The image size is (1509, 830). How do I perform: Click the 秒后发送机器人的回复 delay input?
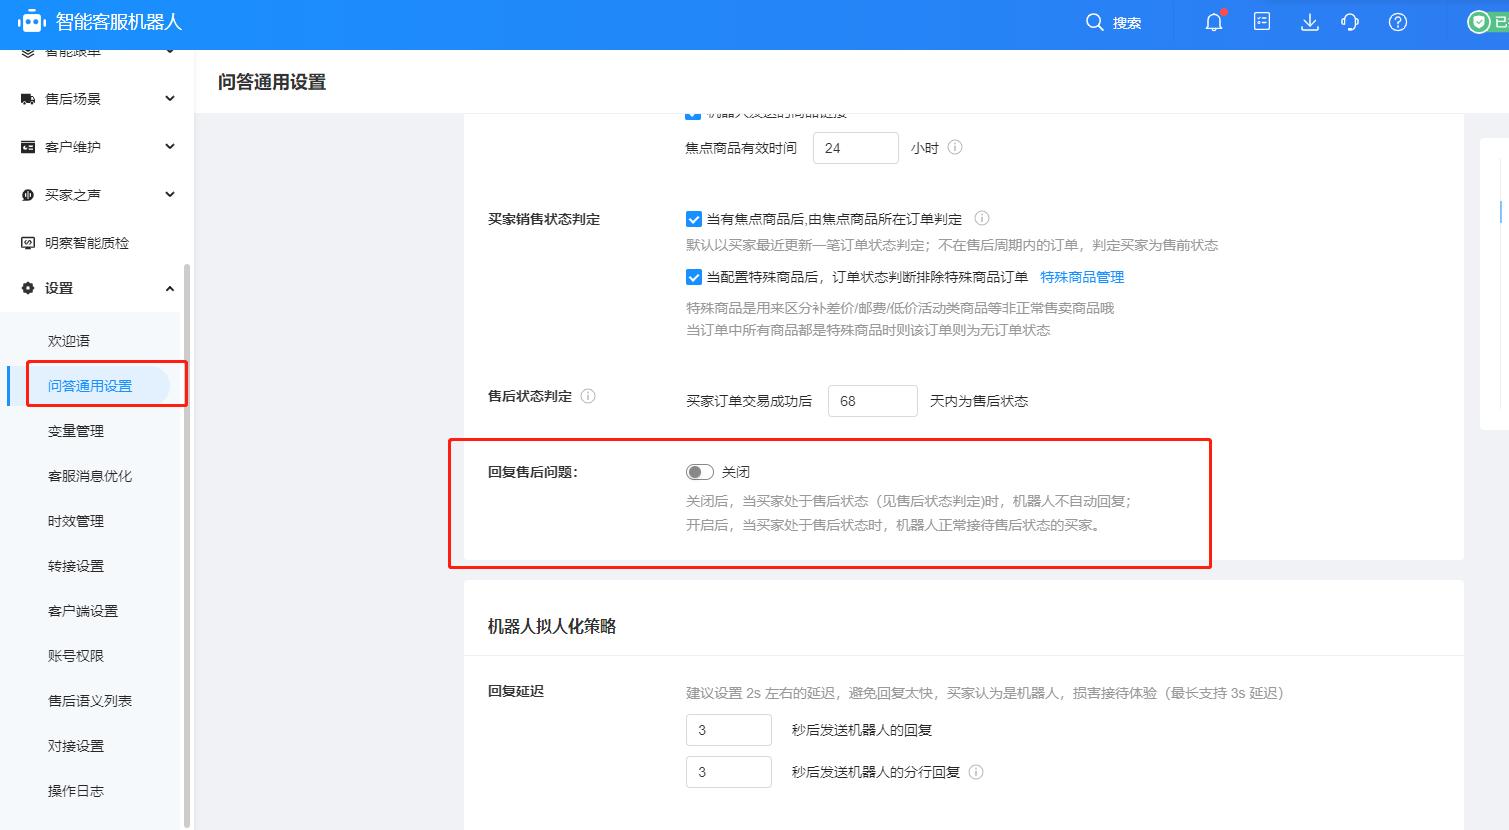coord(729,730)
